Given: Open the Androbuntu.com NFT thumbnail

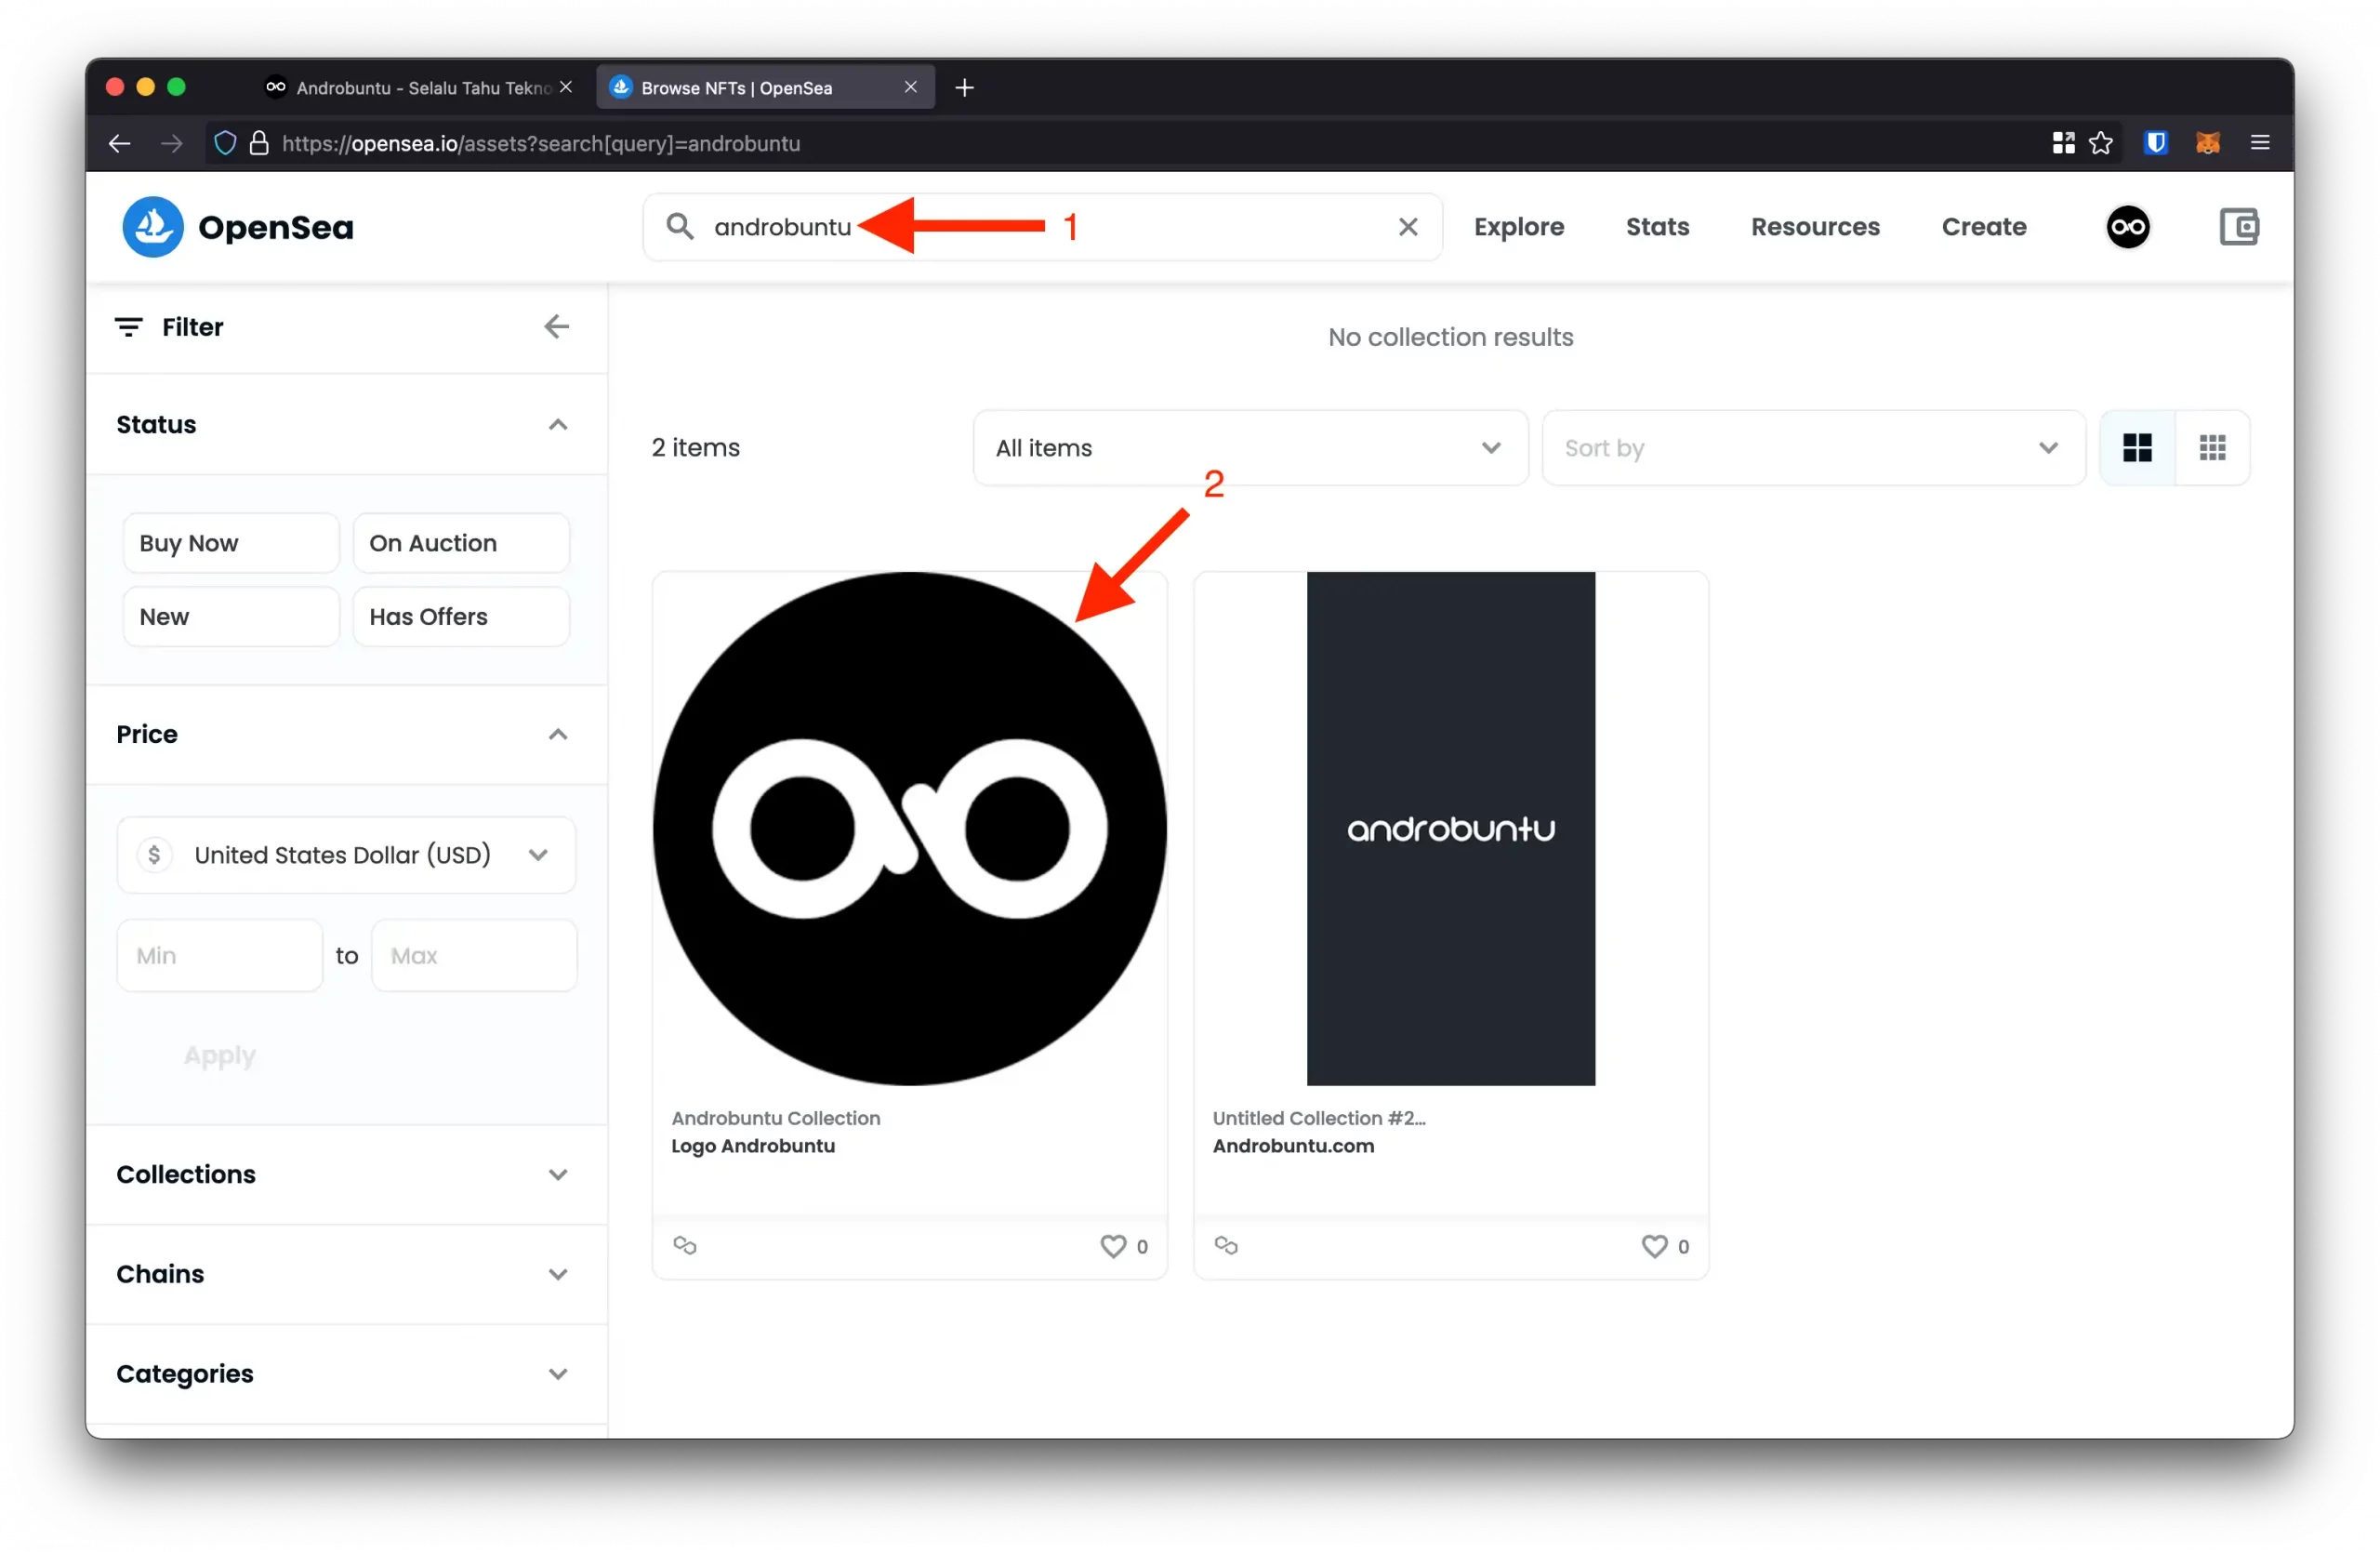Looking at the screenshot, I should [x=1450, y=828].
